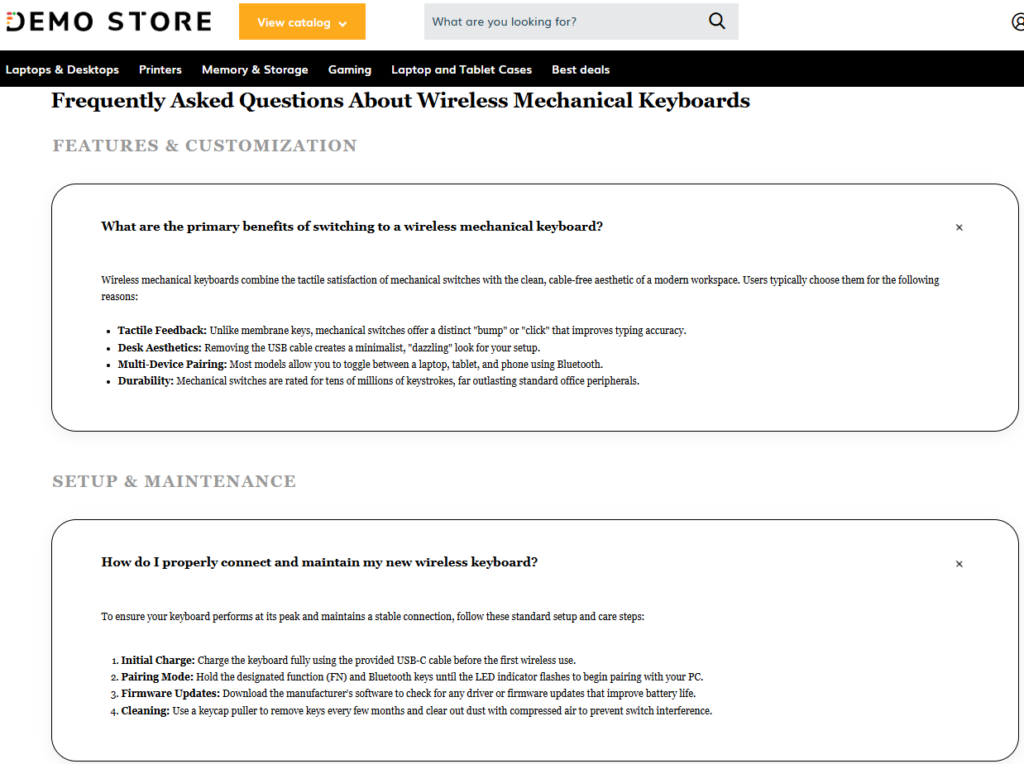Visit the Best deals page
Image resolution: width=1024 pixels, height=764 pixels.
580,70
